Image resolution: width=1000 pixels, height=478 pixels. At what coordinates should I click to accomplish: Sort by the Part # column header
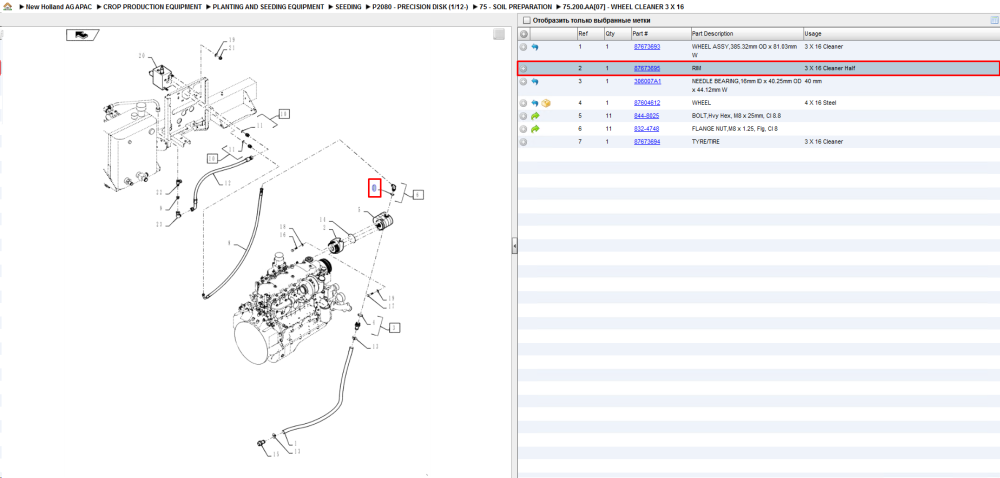click(660, 34)
